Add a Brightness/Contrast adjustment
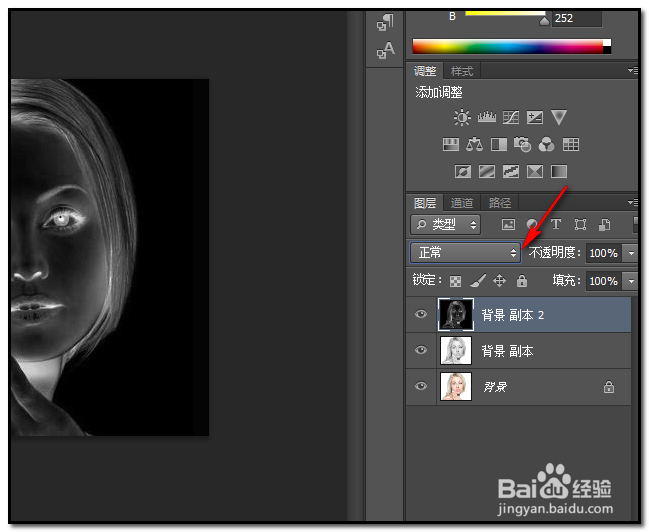The image size is (649, 532). [462, 118]
